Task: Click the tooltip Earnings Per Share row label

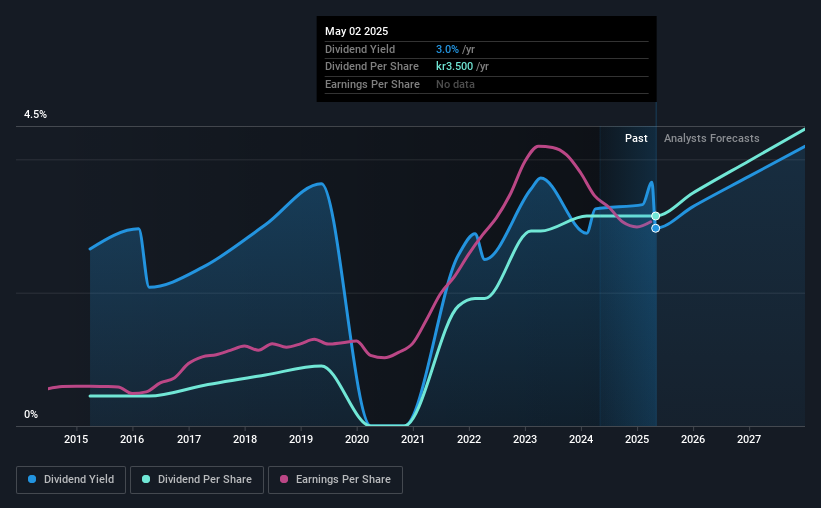Action: click(372, 84)
